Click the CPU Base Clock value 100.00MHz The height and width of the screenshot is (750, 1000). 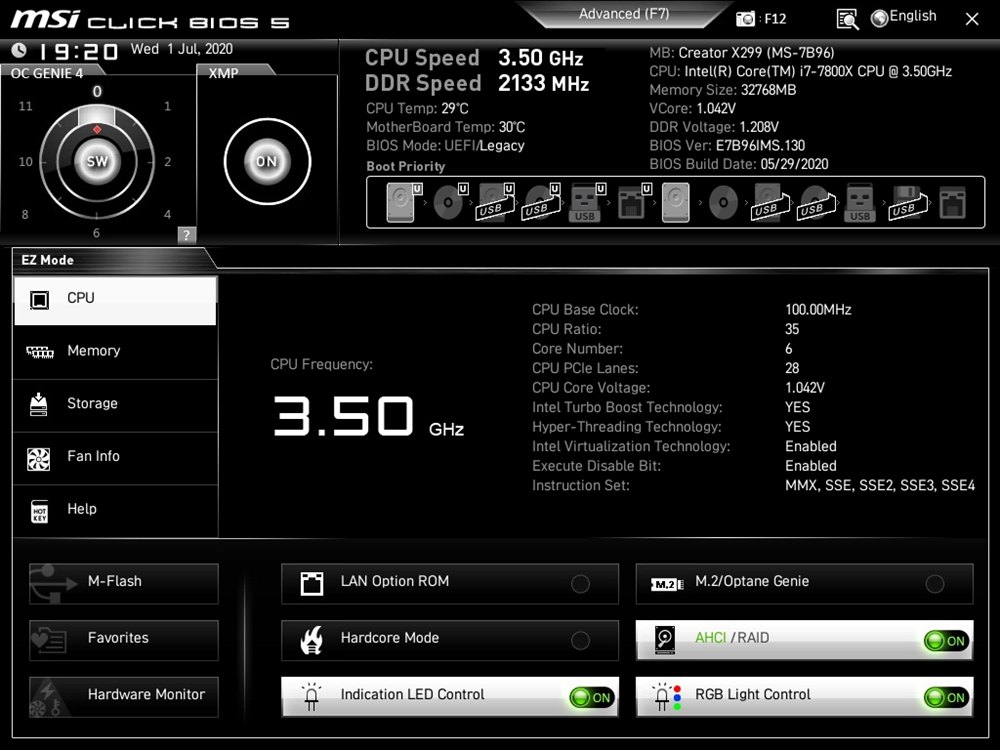pyautogui.click(x=818, y=310)
